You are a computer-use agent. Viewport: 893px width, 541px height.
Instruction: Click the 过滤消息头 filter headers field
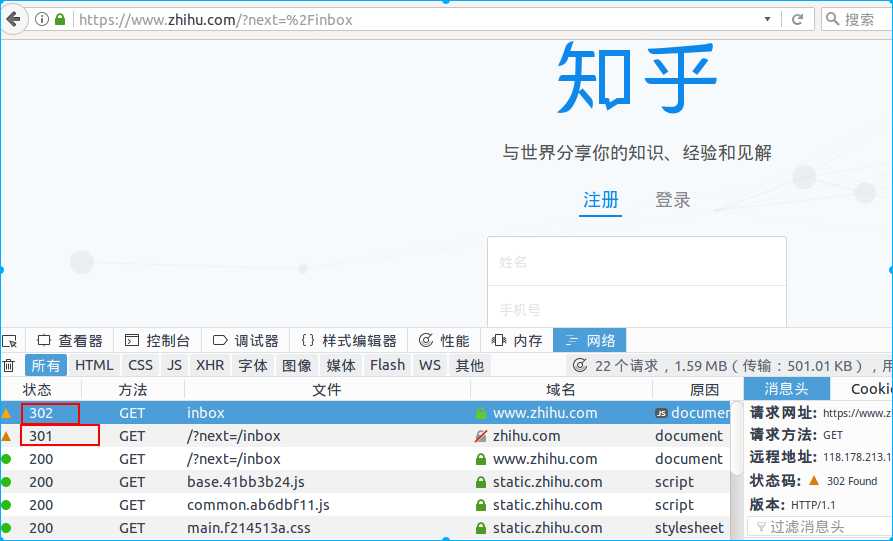click(820, 527)
